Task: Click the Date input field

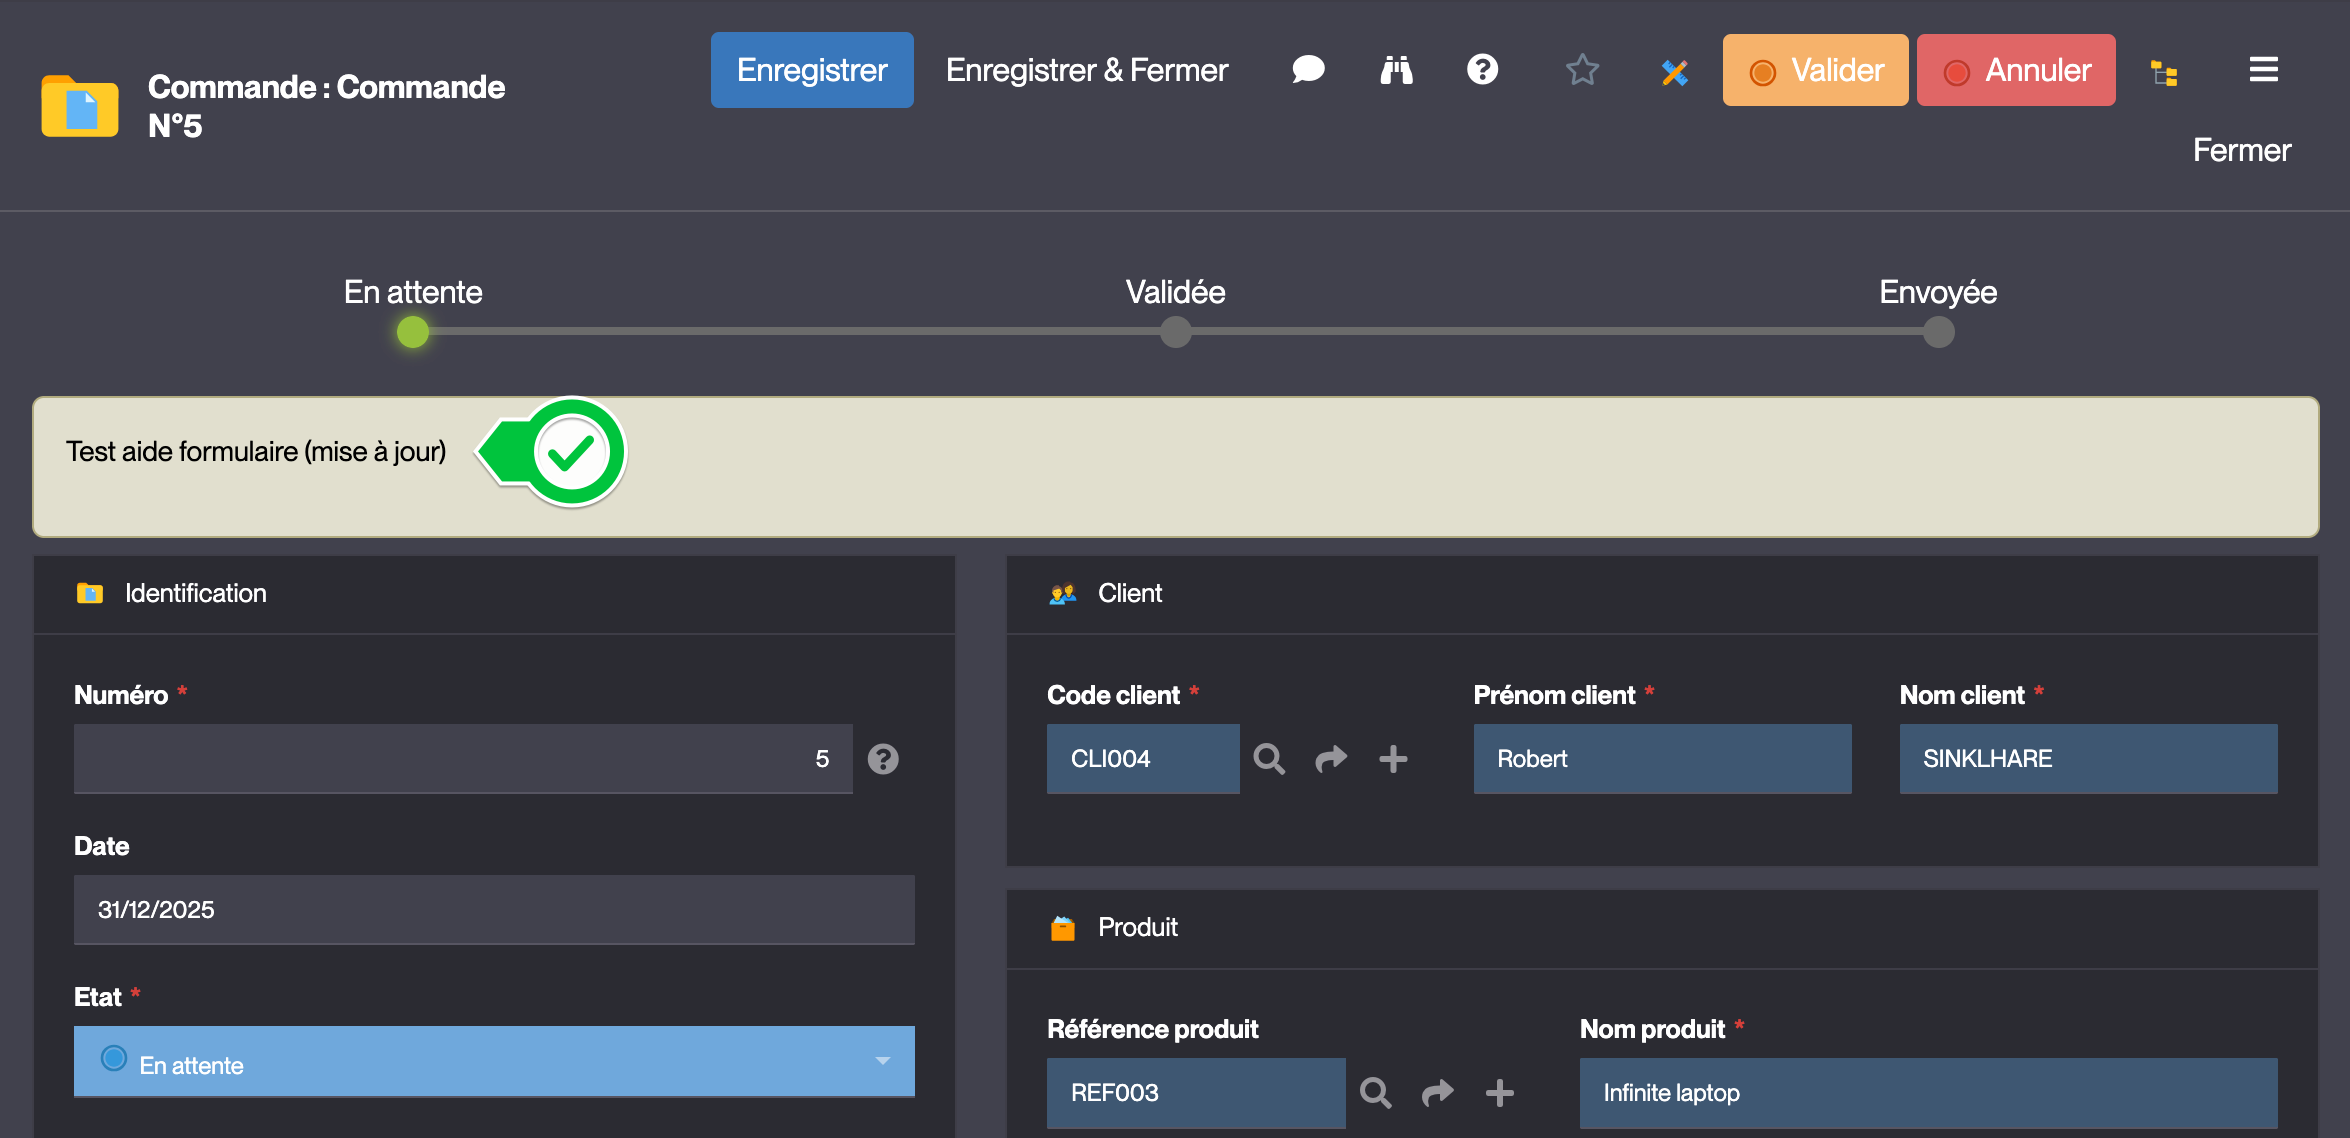Action: click(x=494, y=910)
